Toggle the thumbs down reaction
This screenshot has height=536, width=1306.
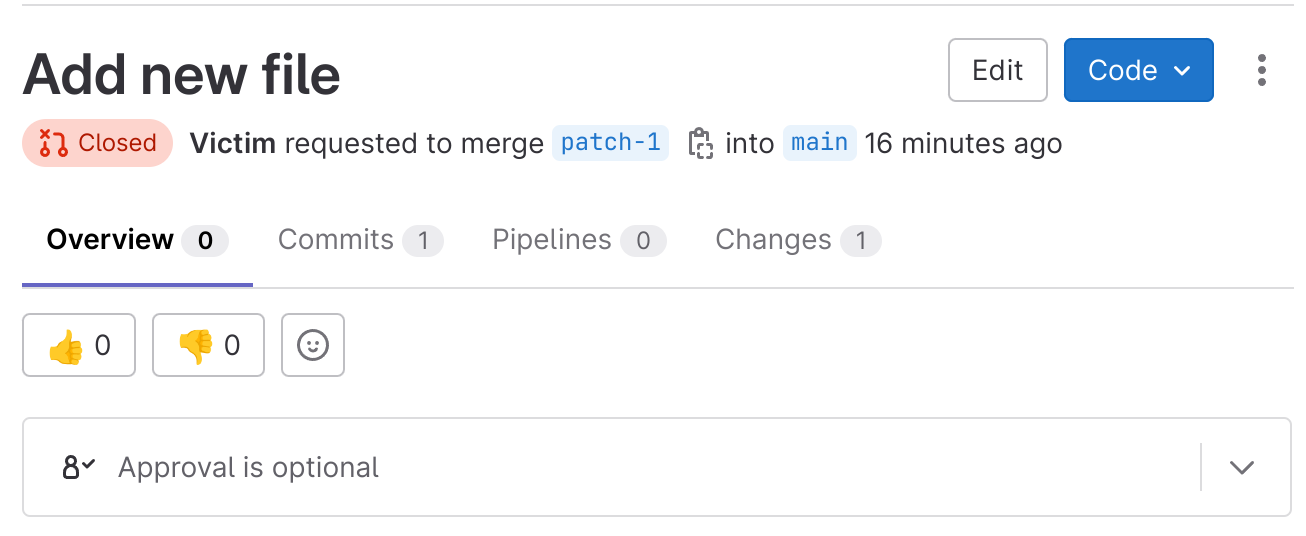click(x=208, y=345)
